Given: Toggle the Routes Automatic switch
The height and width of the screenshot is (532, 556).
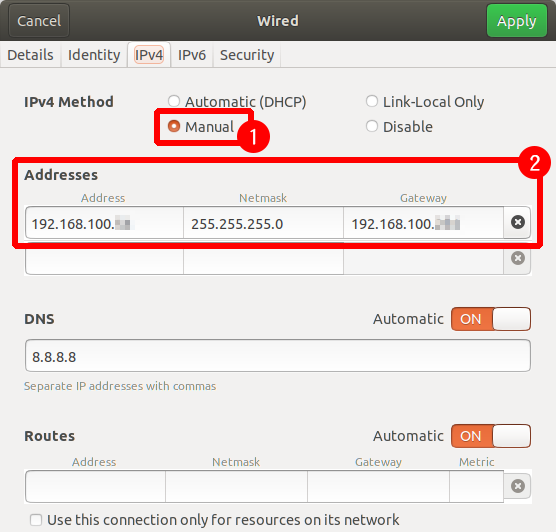Looking at the screenshot, I should pyautogui.click(x=491, y=436).
